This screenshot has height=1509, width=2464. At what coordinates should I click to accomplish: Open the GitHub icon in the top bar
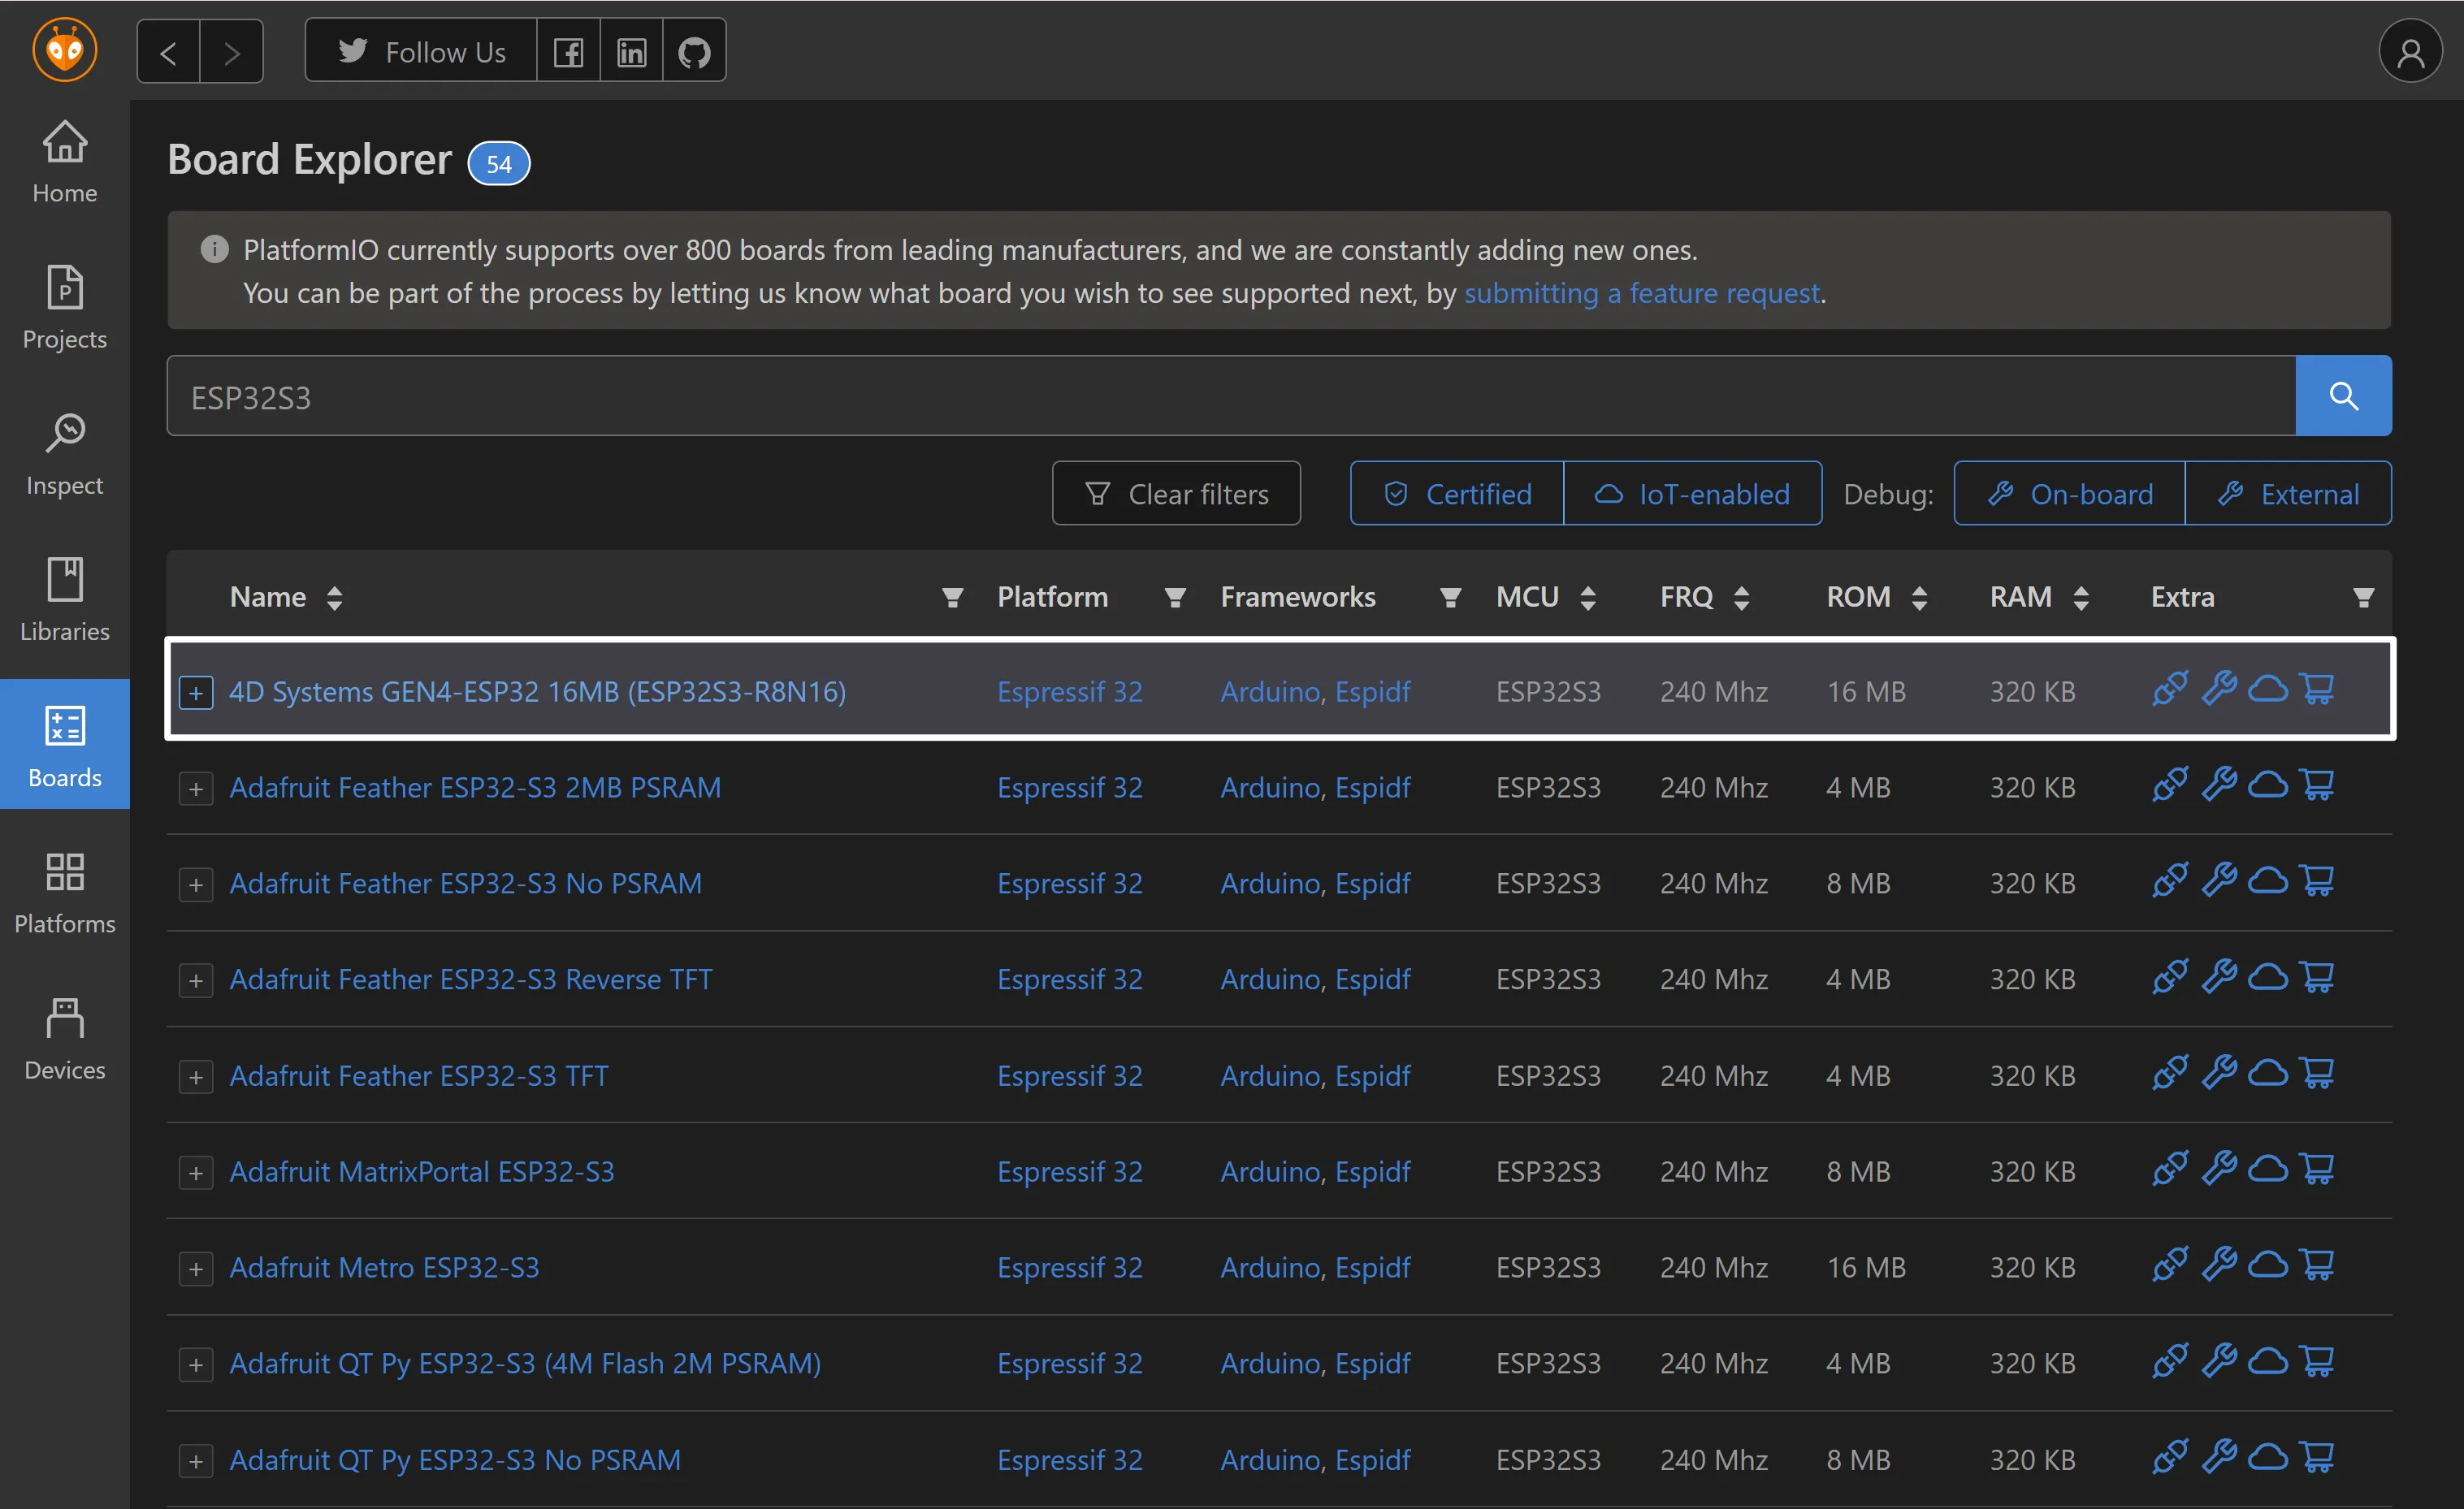pos(694,51)
